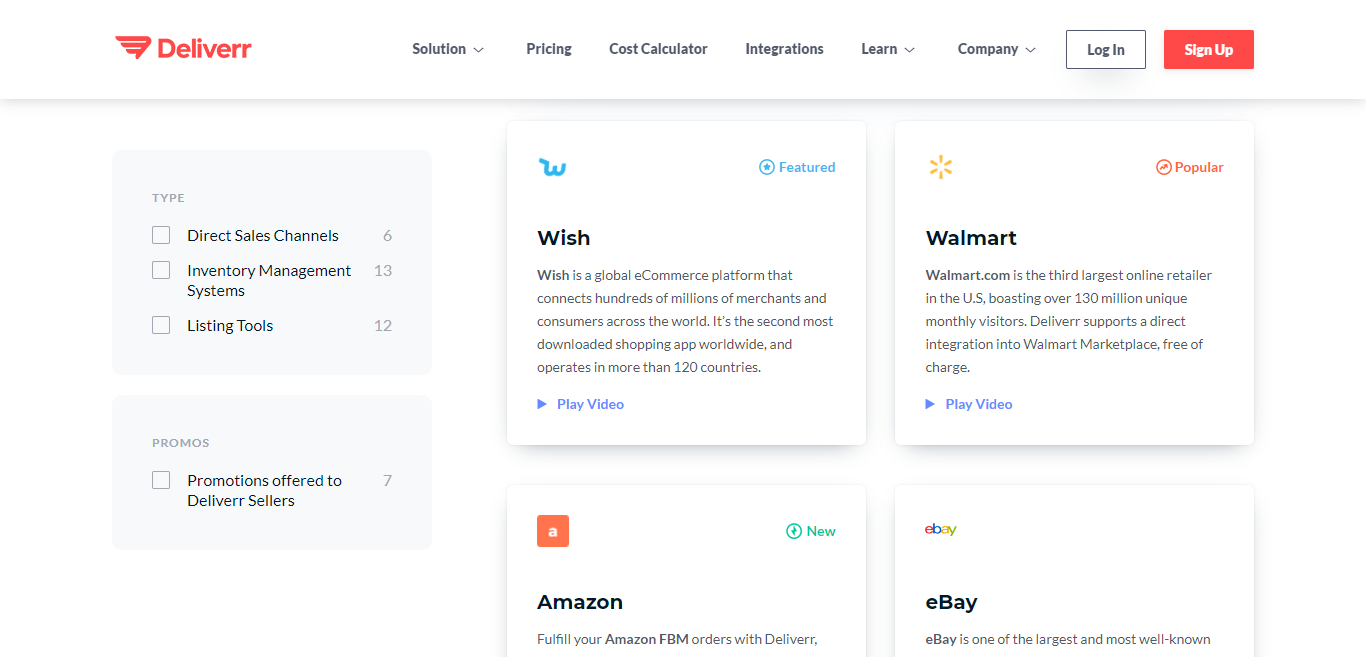Open the Learn dropdown menu

coord(888,49)
